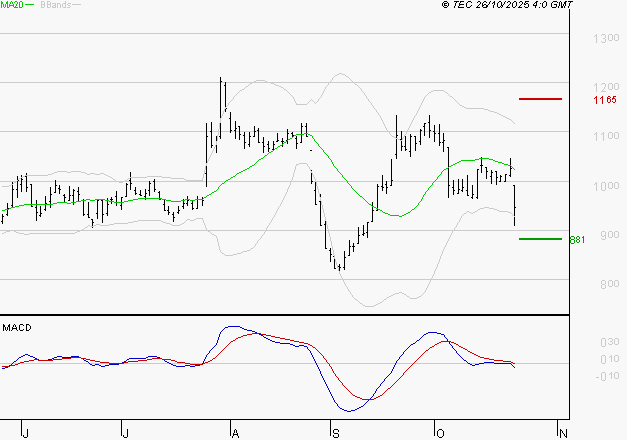627x440 pixels.
Task: Click the green MA20 legend line sample
Action: pyautogui.click(x=31, y=6)
